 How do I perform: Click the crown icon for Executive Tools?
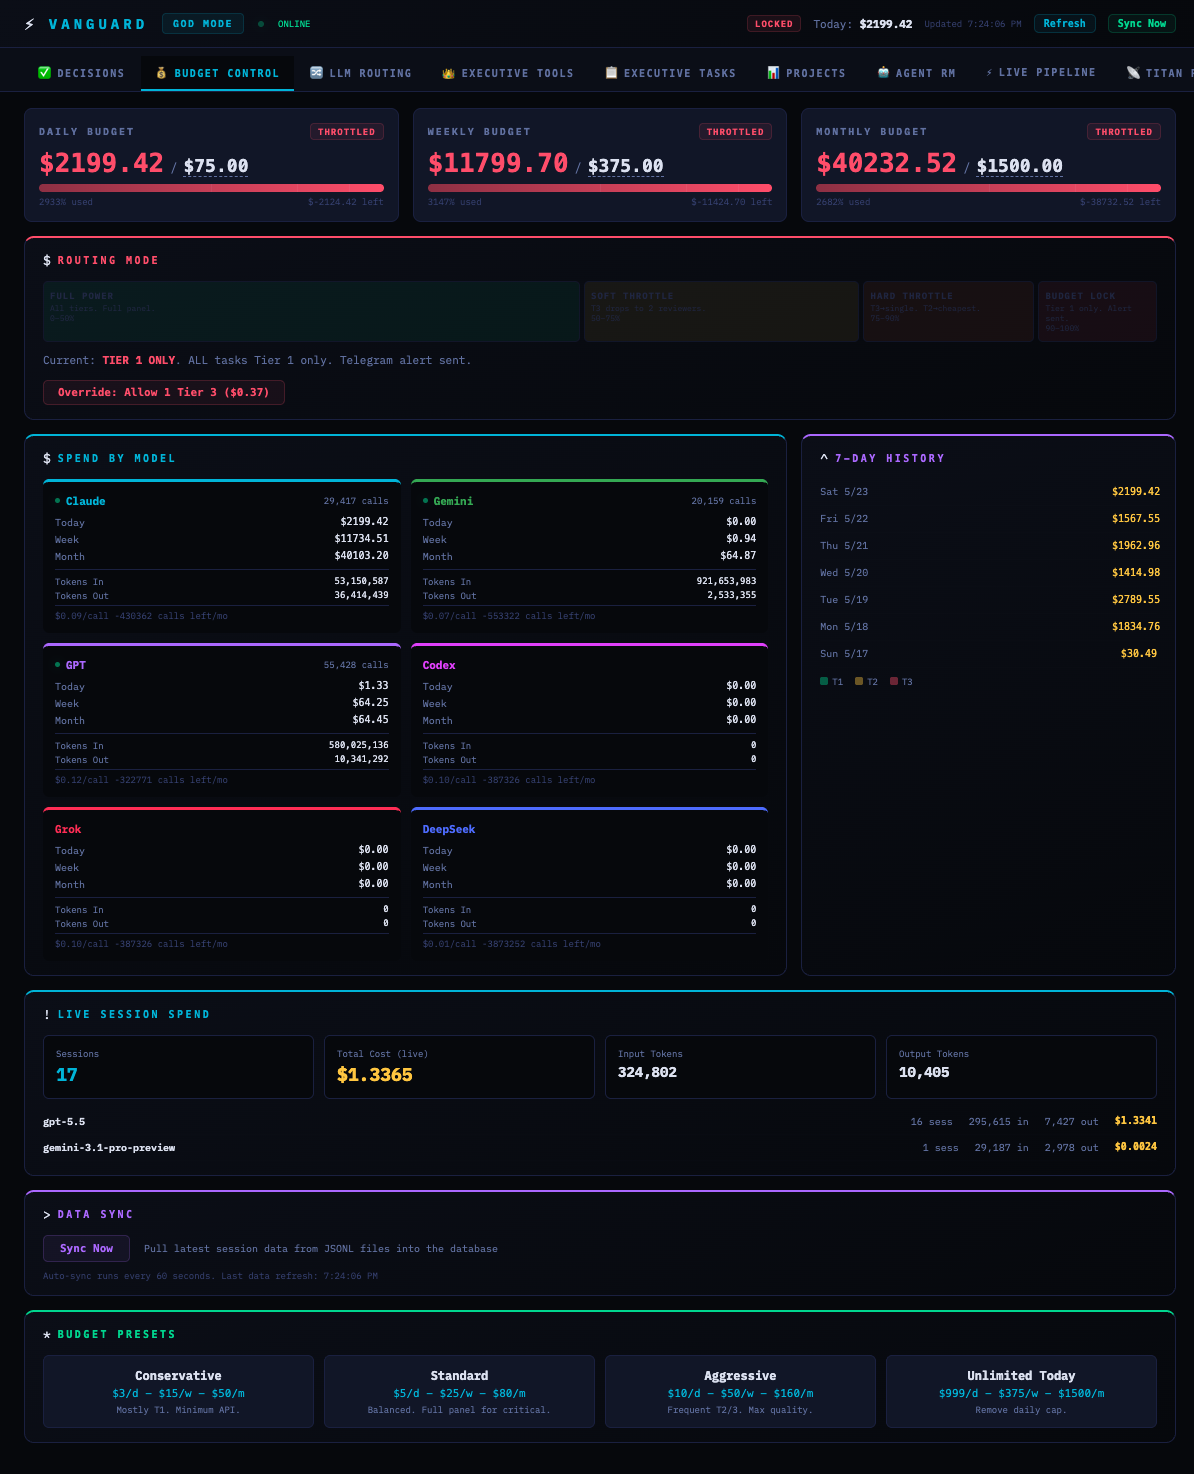click(x=448, y=73)
